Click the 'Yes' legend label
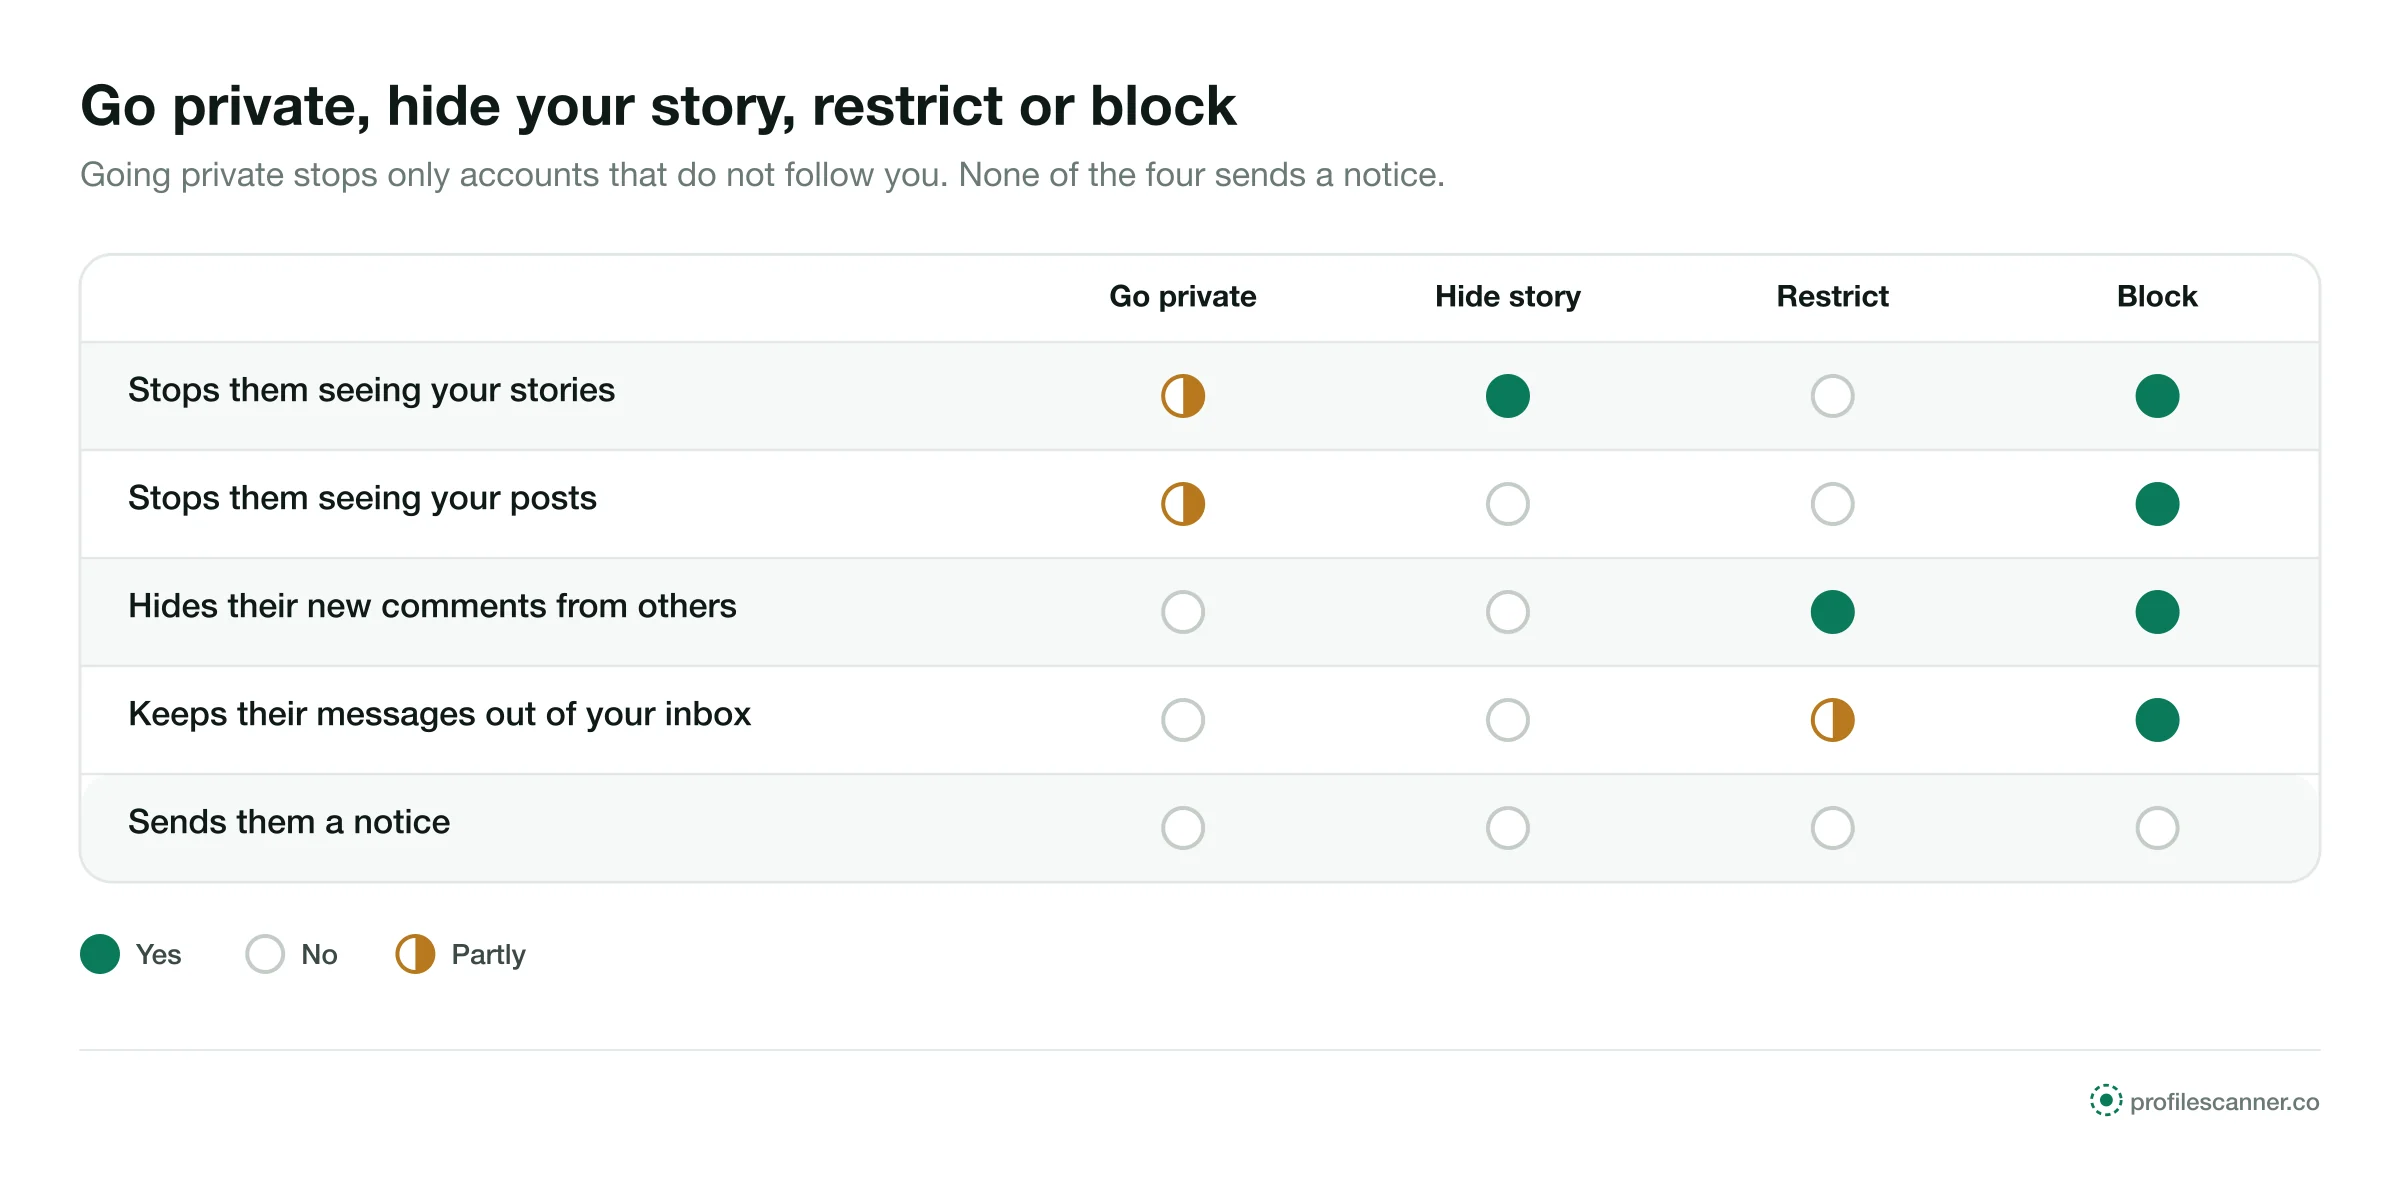Screen dimensions: 2400x1198 click(158, 955)
